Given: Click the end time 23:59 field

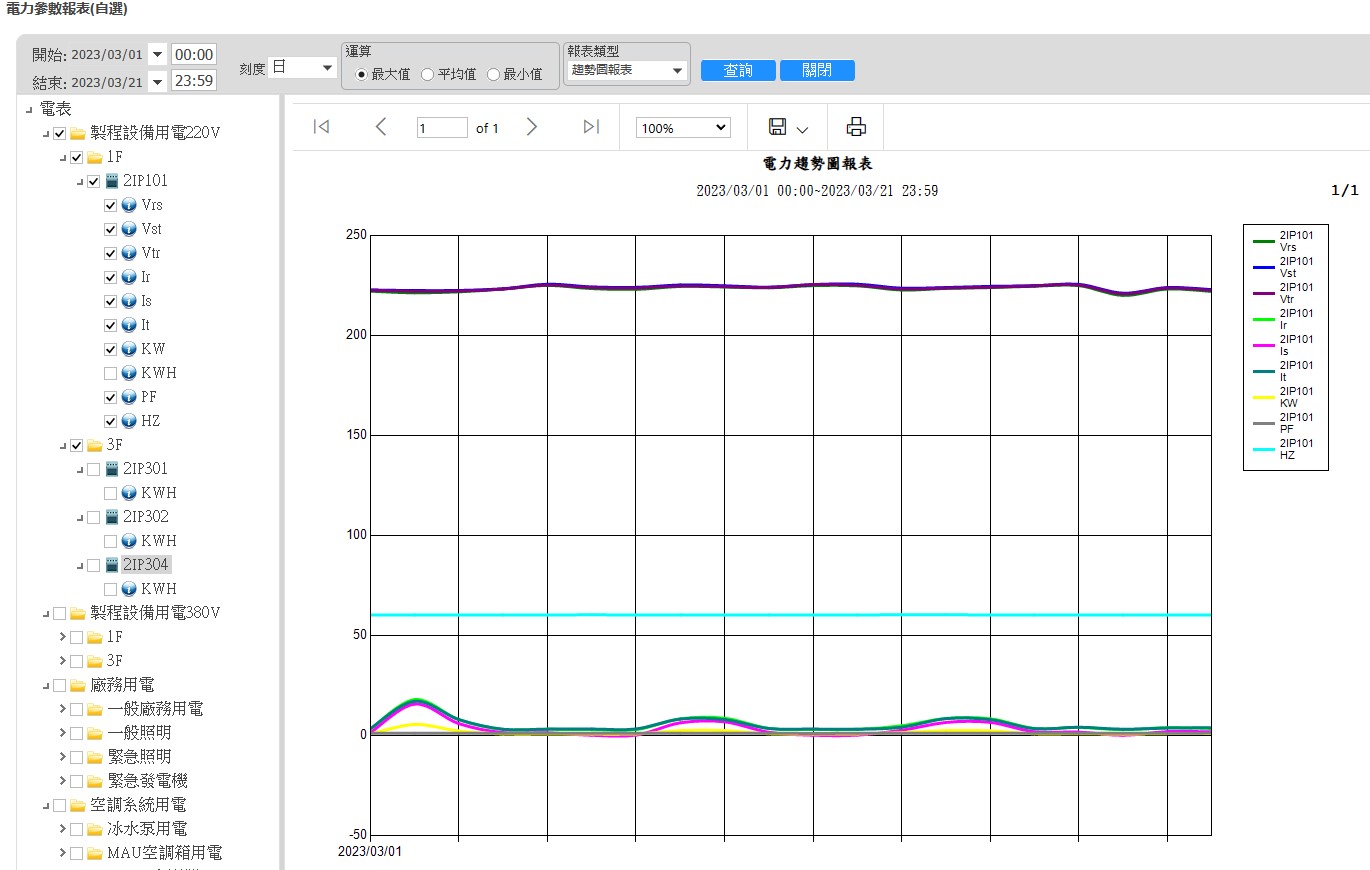Looking at the screenshot, I should click(193, 81).
